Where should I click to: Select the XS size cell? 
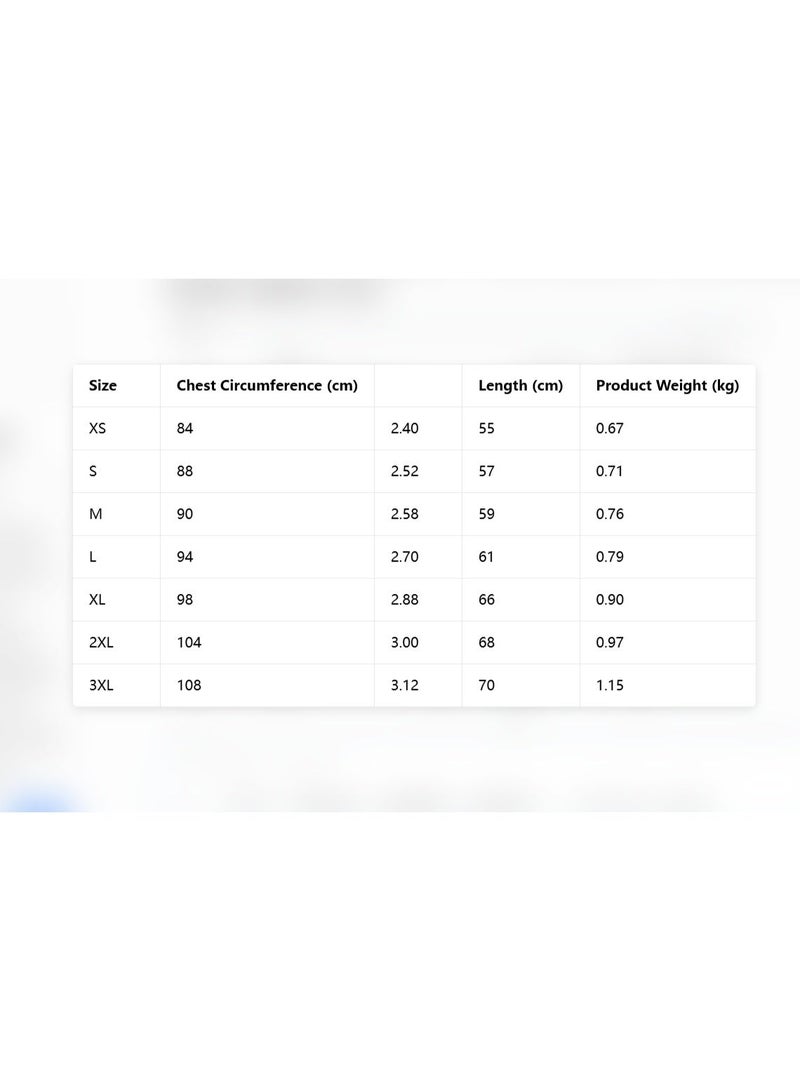[97, 429]
